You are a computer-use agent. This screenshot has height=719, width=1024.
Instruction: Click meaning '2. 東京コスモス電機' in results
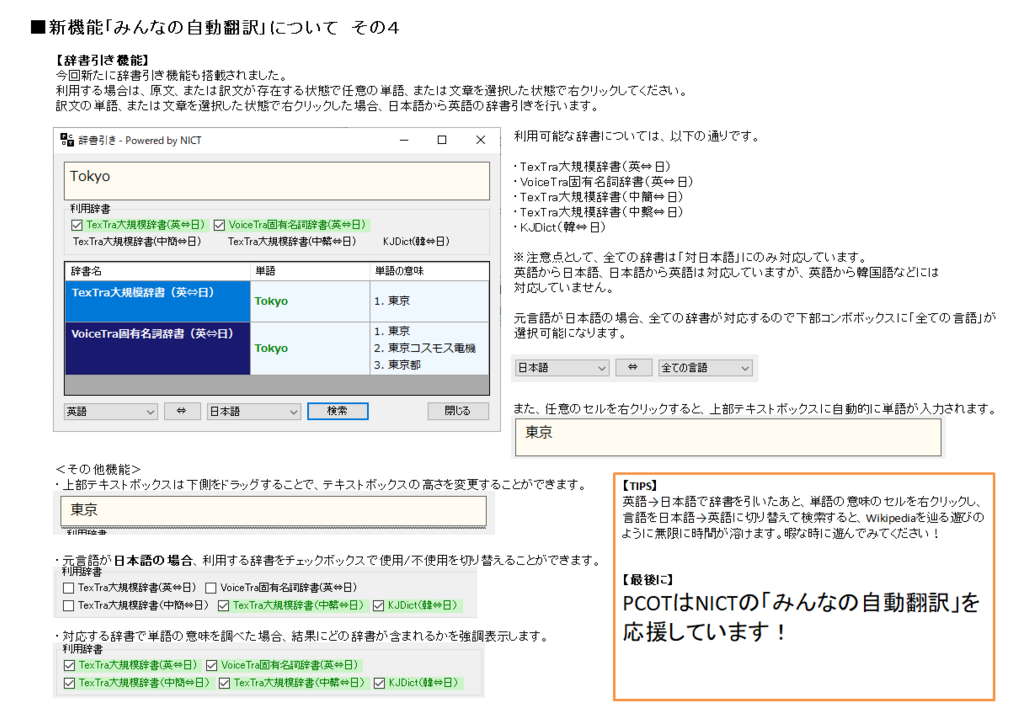[x=424, y=348]
